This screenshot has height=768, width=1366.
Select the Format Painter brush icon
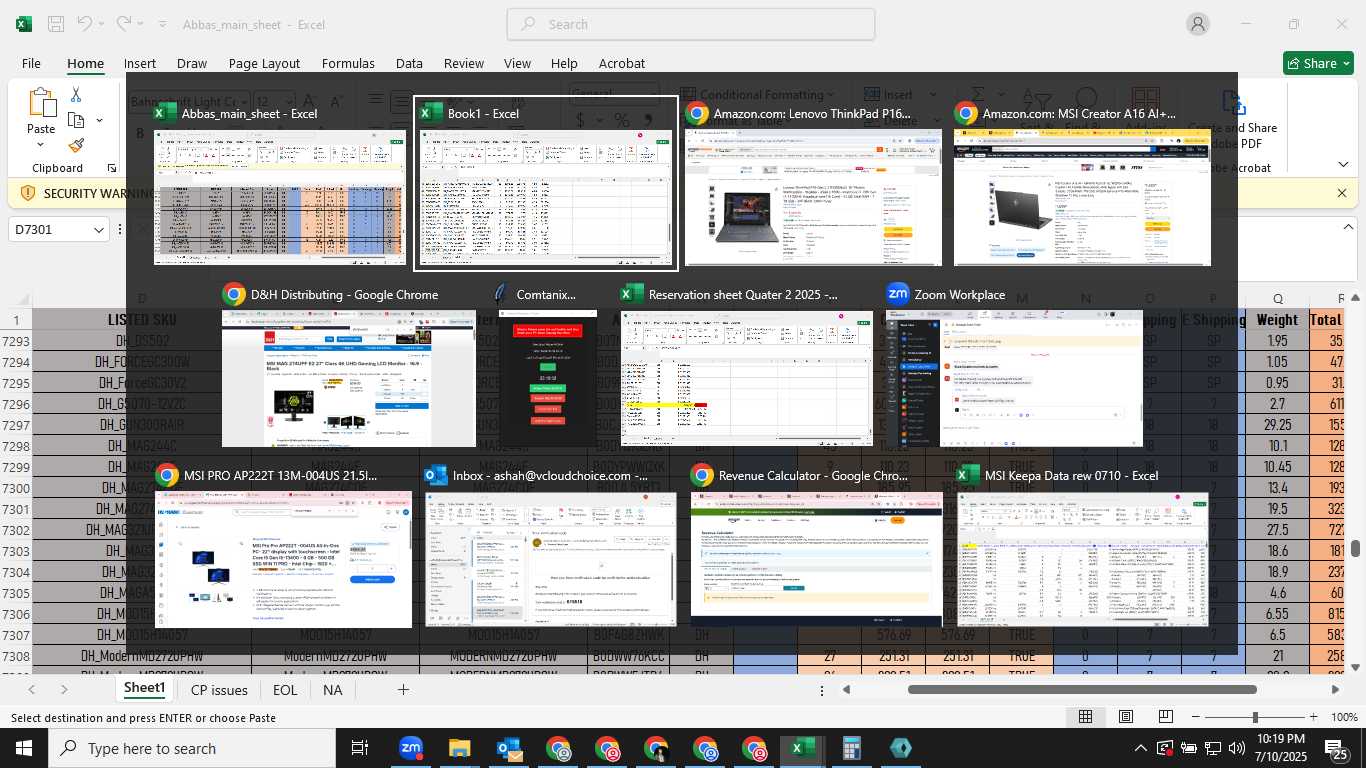[x=76, y=145]
